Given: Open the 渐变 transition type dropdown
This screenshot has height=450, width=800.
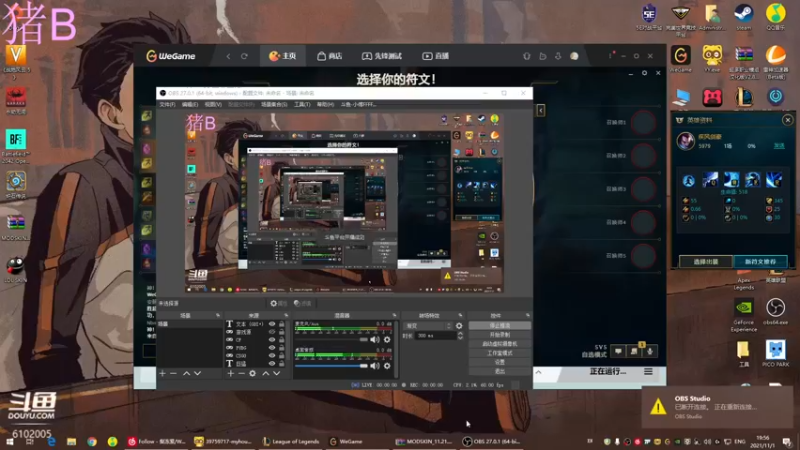Looking at the screenshot, I should (x=429, y=326).
